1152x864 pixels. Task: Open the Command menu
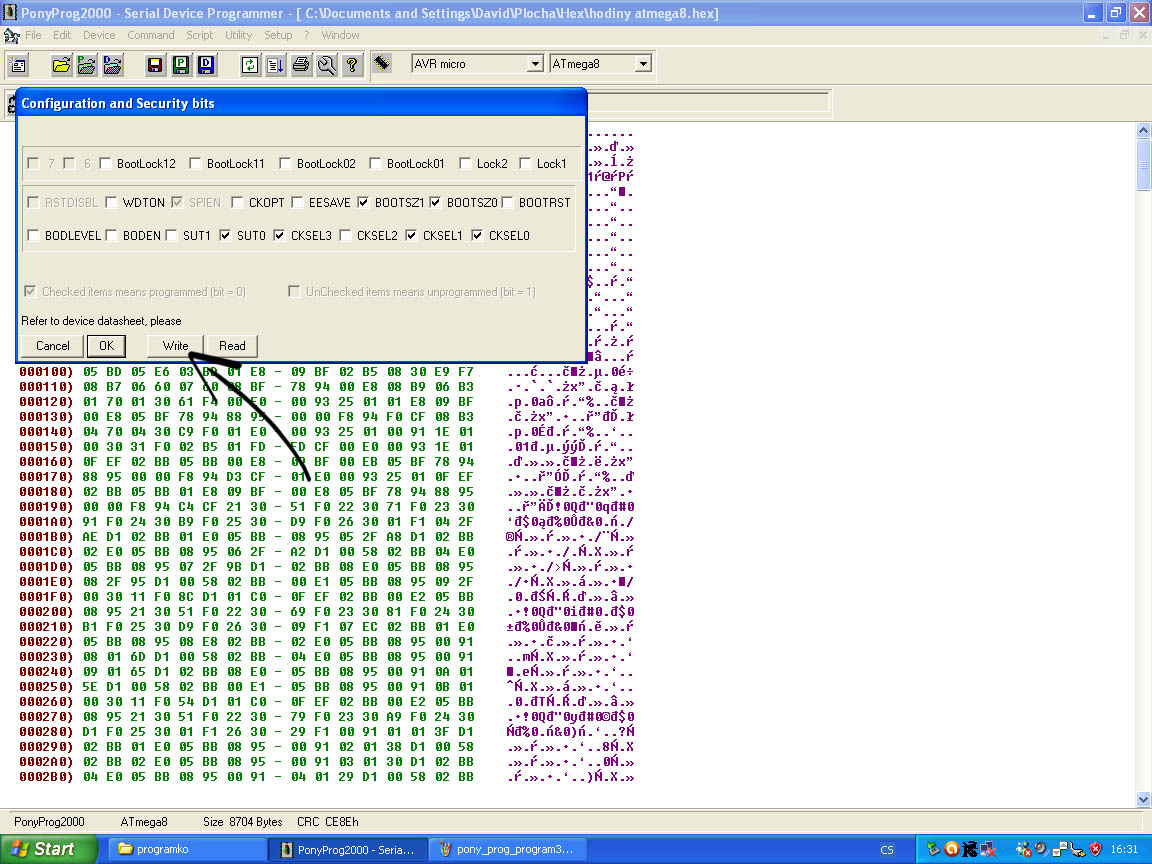151,35
